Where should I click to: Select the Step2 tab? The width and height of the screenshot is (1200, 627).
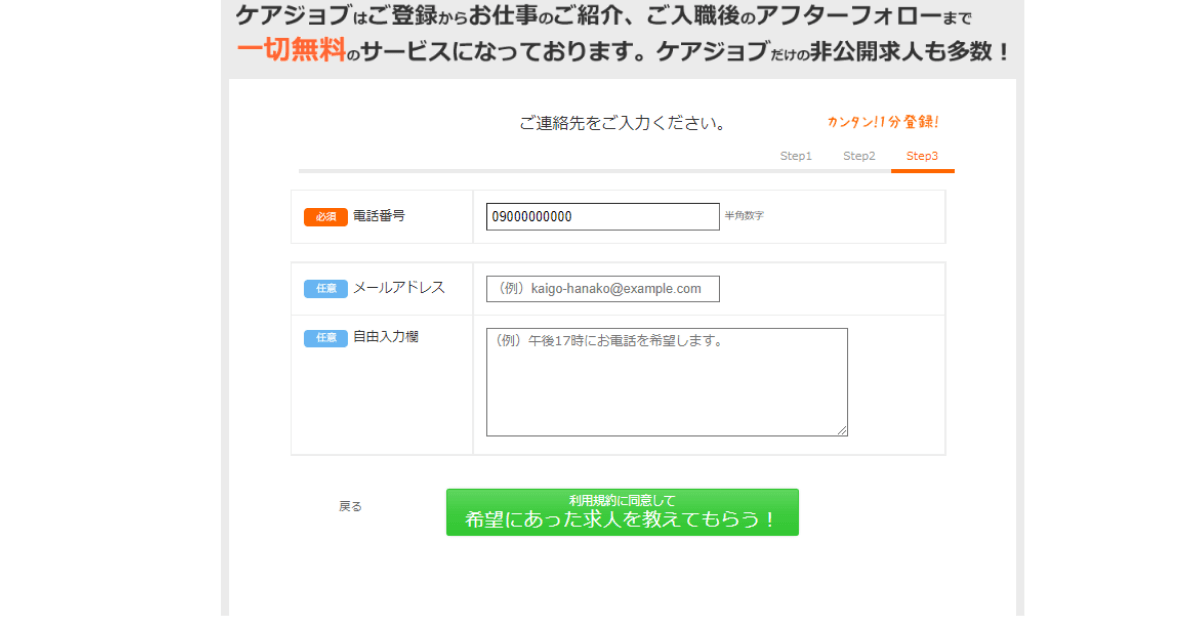859,156
